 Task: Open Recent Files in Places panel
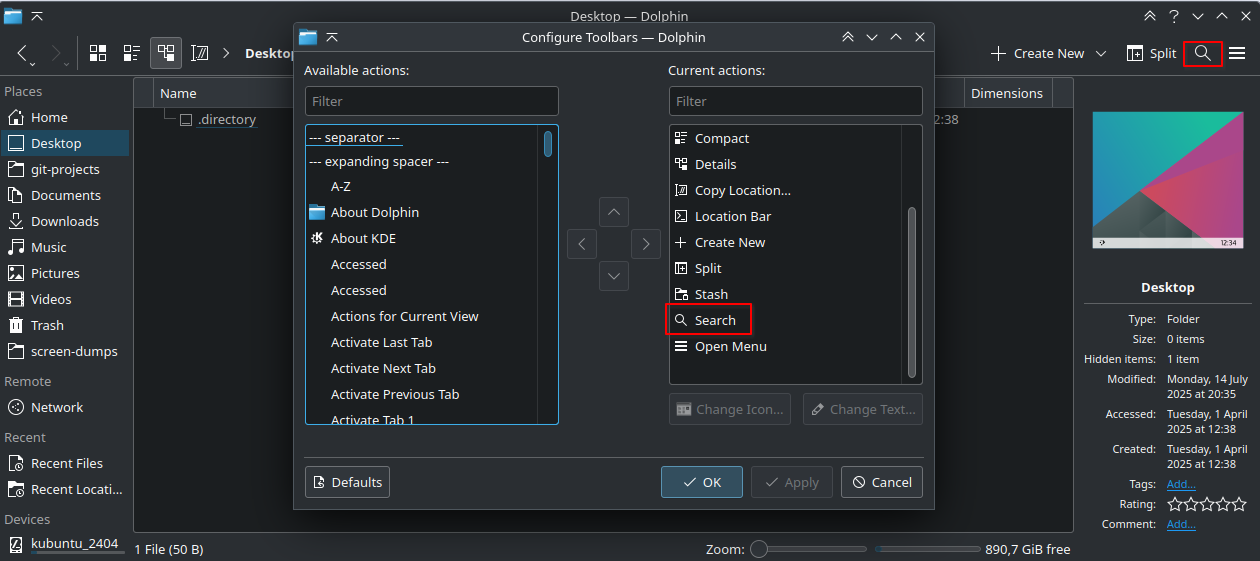tap(65, 463)
